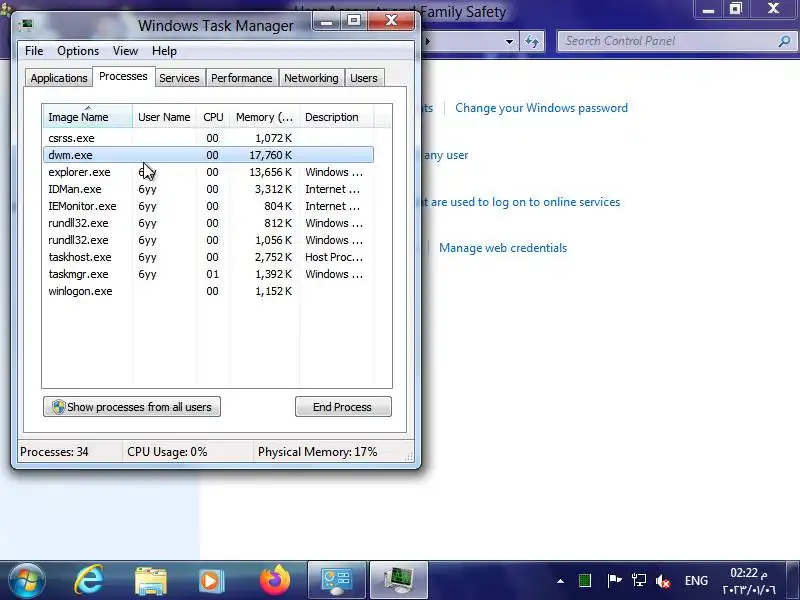Select the dwm.exe process row

(x=209, y=155)
